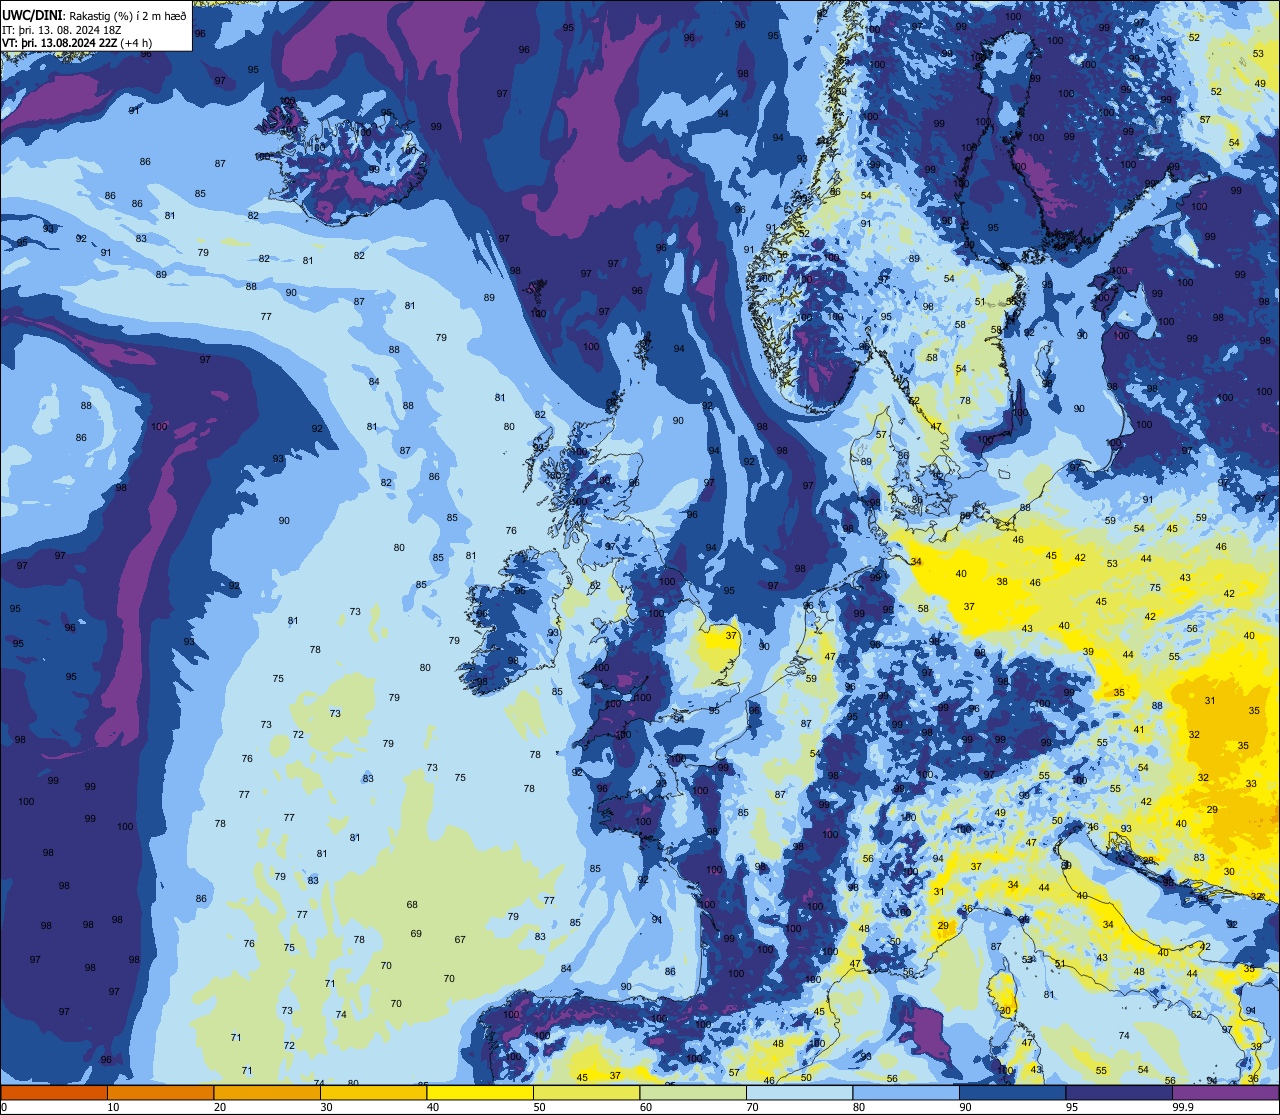Image resolution: width=1280 pixels, height=1115 pixels.
Task: Choose the 60–70% light green legend swatch
Action: point(693,1092)
